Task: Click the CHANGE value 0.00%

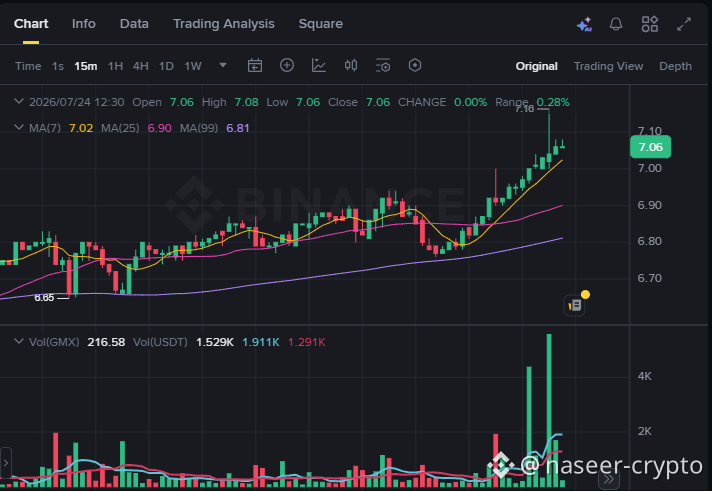Action: [470, 102]
